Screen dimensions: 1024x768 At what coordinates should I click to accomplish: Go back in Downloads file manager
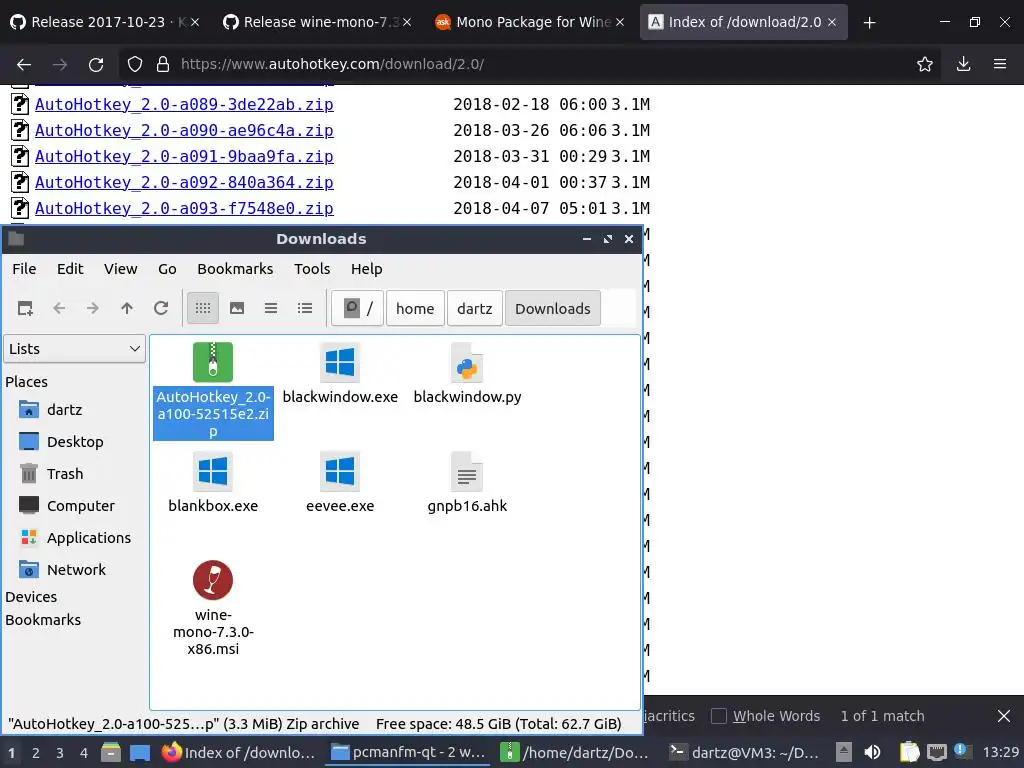59,308
